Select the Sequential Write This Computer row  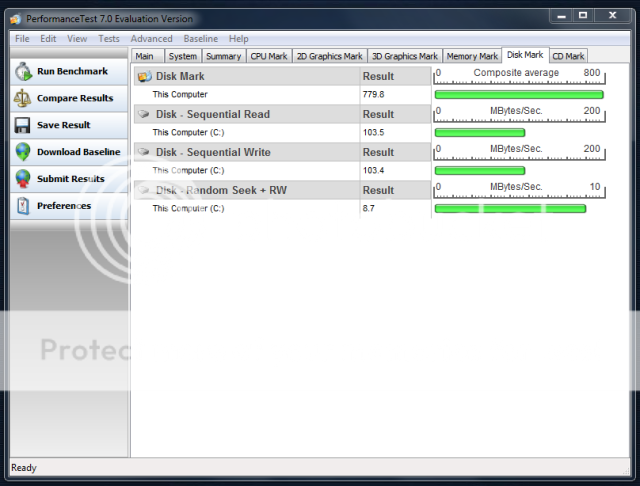(x=245, y=170)
